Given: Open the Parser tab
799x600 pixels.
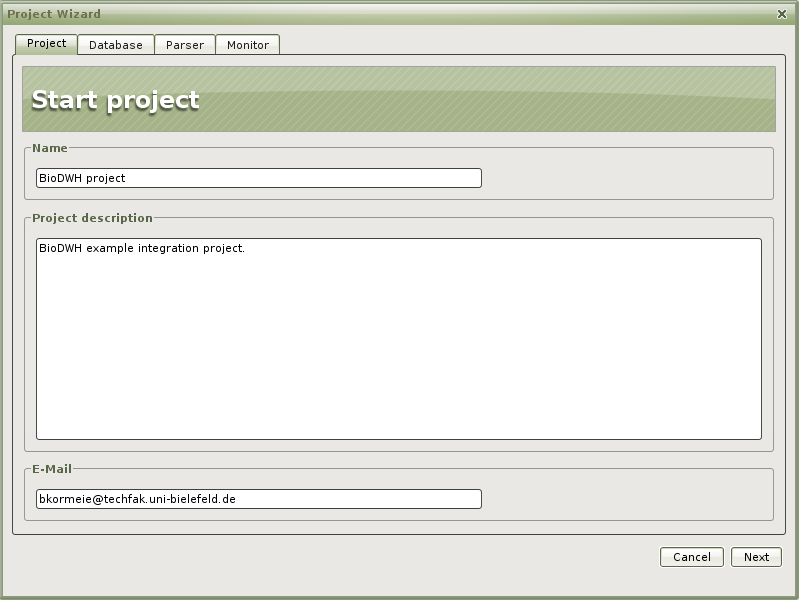Looking at the screenshot, I should pyautogui.click(x=185, y=45).
